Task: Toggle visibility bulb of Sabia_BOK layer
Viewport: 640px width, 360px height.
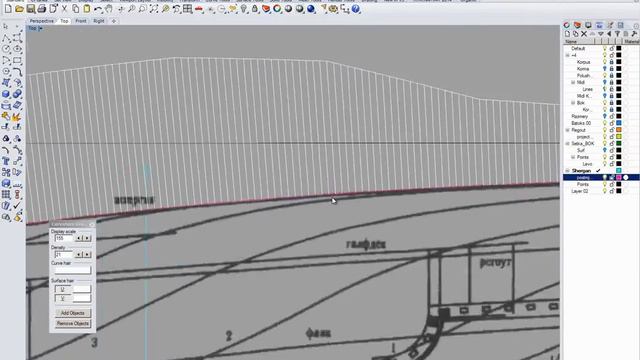Action: (x=605, y=144)
